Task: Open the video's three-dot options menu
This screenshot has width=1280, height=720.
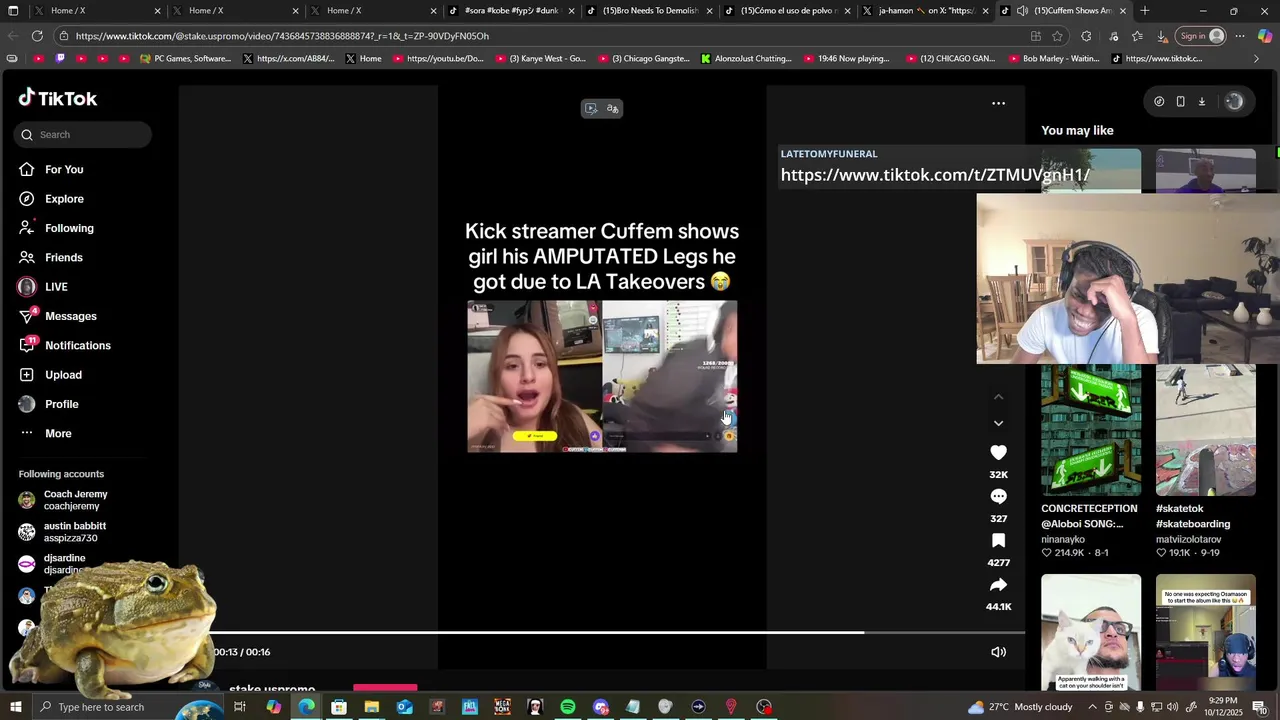Action: click(x=998, y=103)
